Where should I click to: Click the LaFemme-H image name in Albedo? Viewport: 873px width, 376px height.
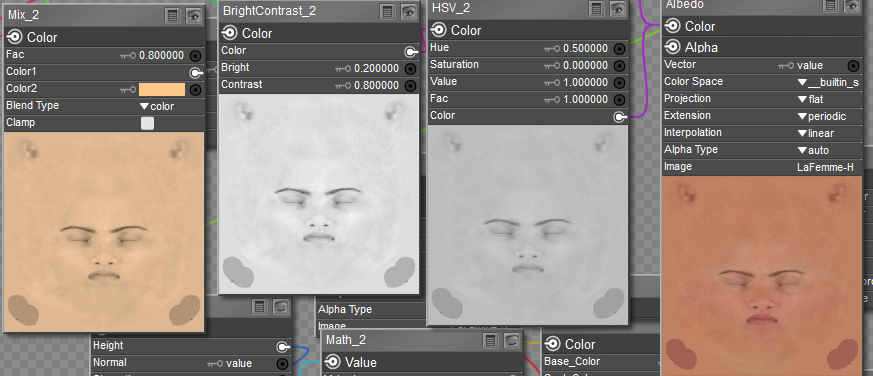click(825, 168)
